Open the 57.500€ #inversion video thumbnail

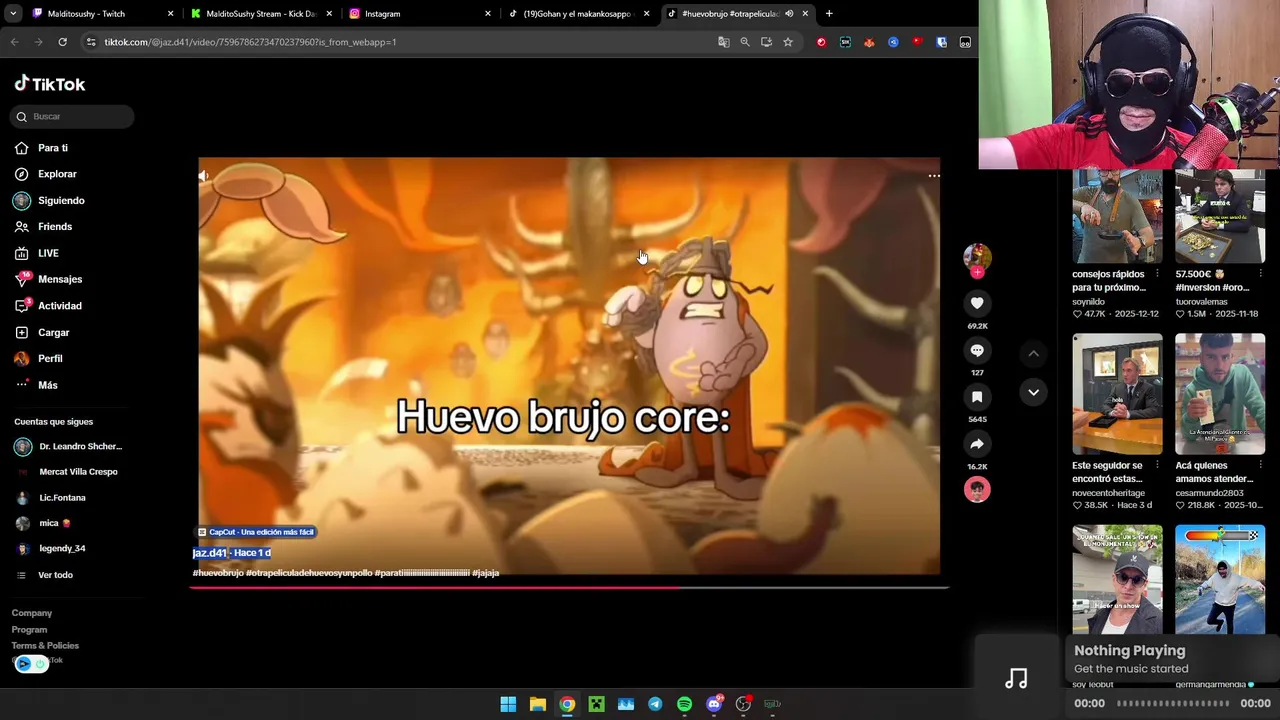1219,216
